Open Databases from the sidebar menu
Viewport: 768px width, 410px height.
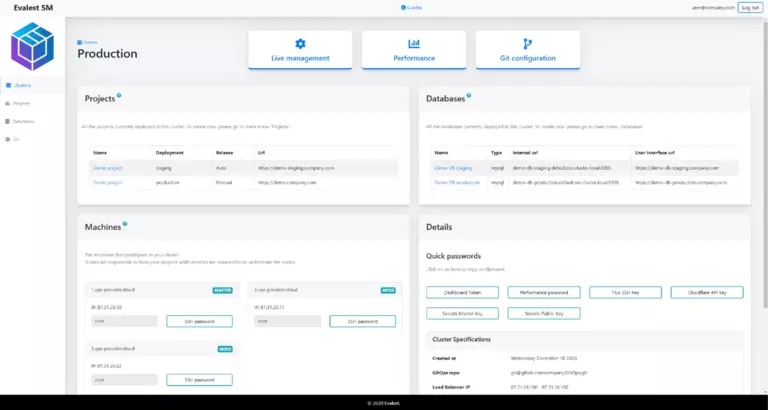click(x=23, y=121)
